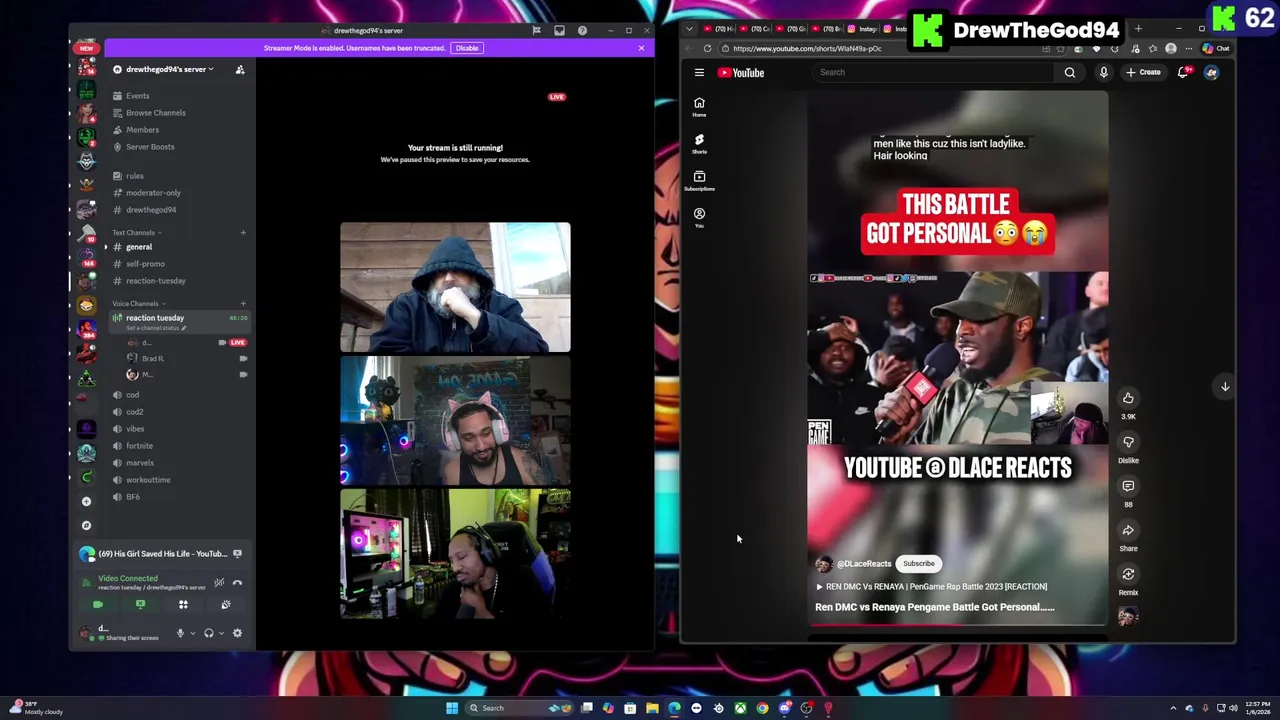The height and width of the screenshot is (720, 1280).
Task: Open Browse Channels in Discord
Action: click(156, 113)
